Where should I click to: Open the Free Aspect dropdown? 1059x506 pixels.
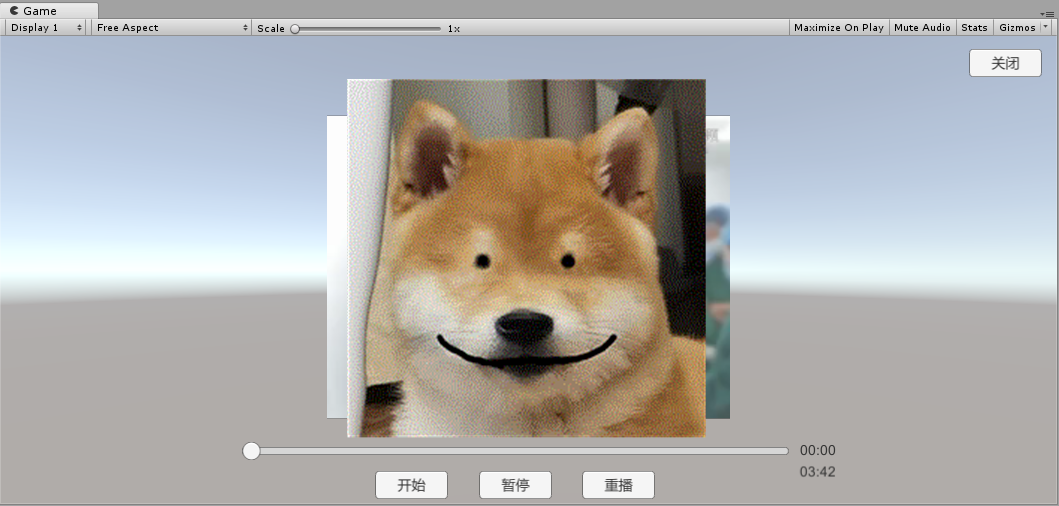click(172, 28)
